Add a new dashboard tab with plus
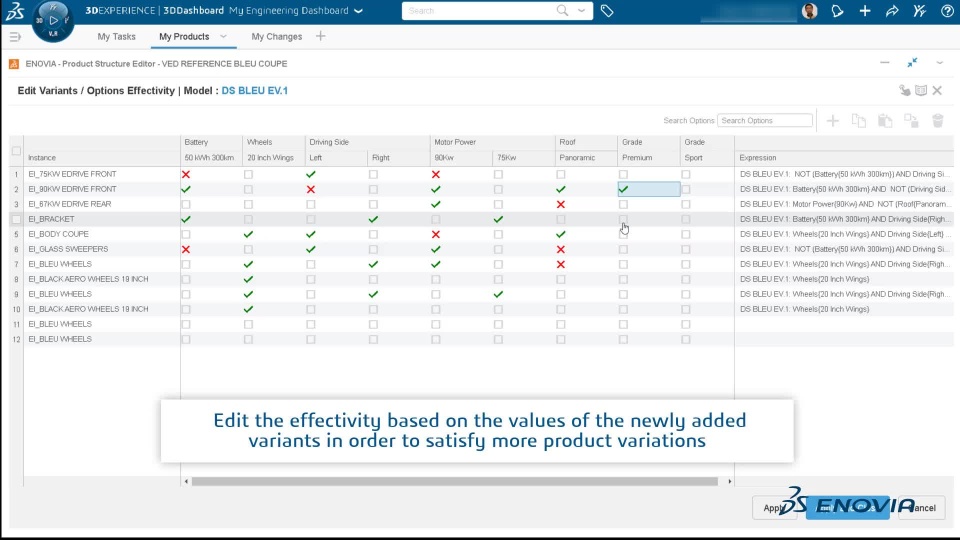This screenshot has height=540, width=960. click(x=320, y=36)
